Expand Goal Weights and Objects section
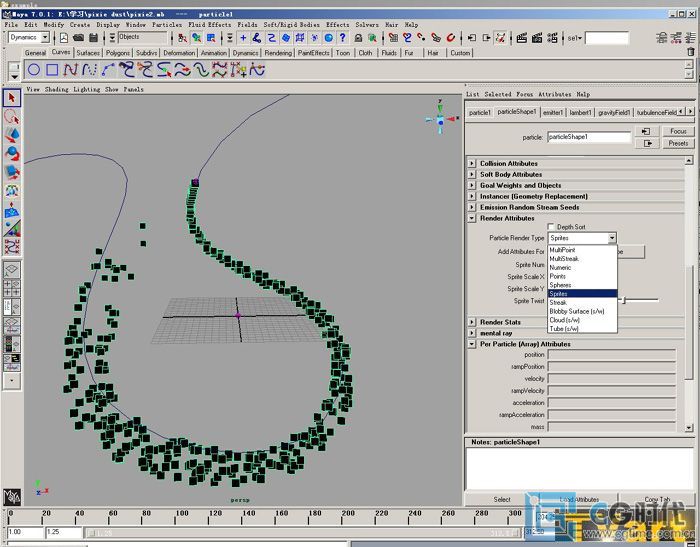Viewport: 700px width, 547px height. click(x=472, y=185)
